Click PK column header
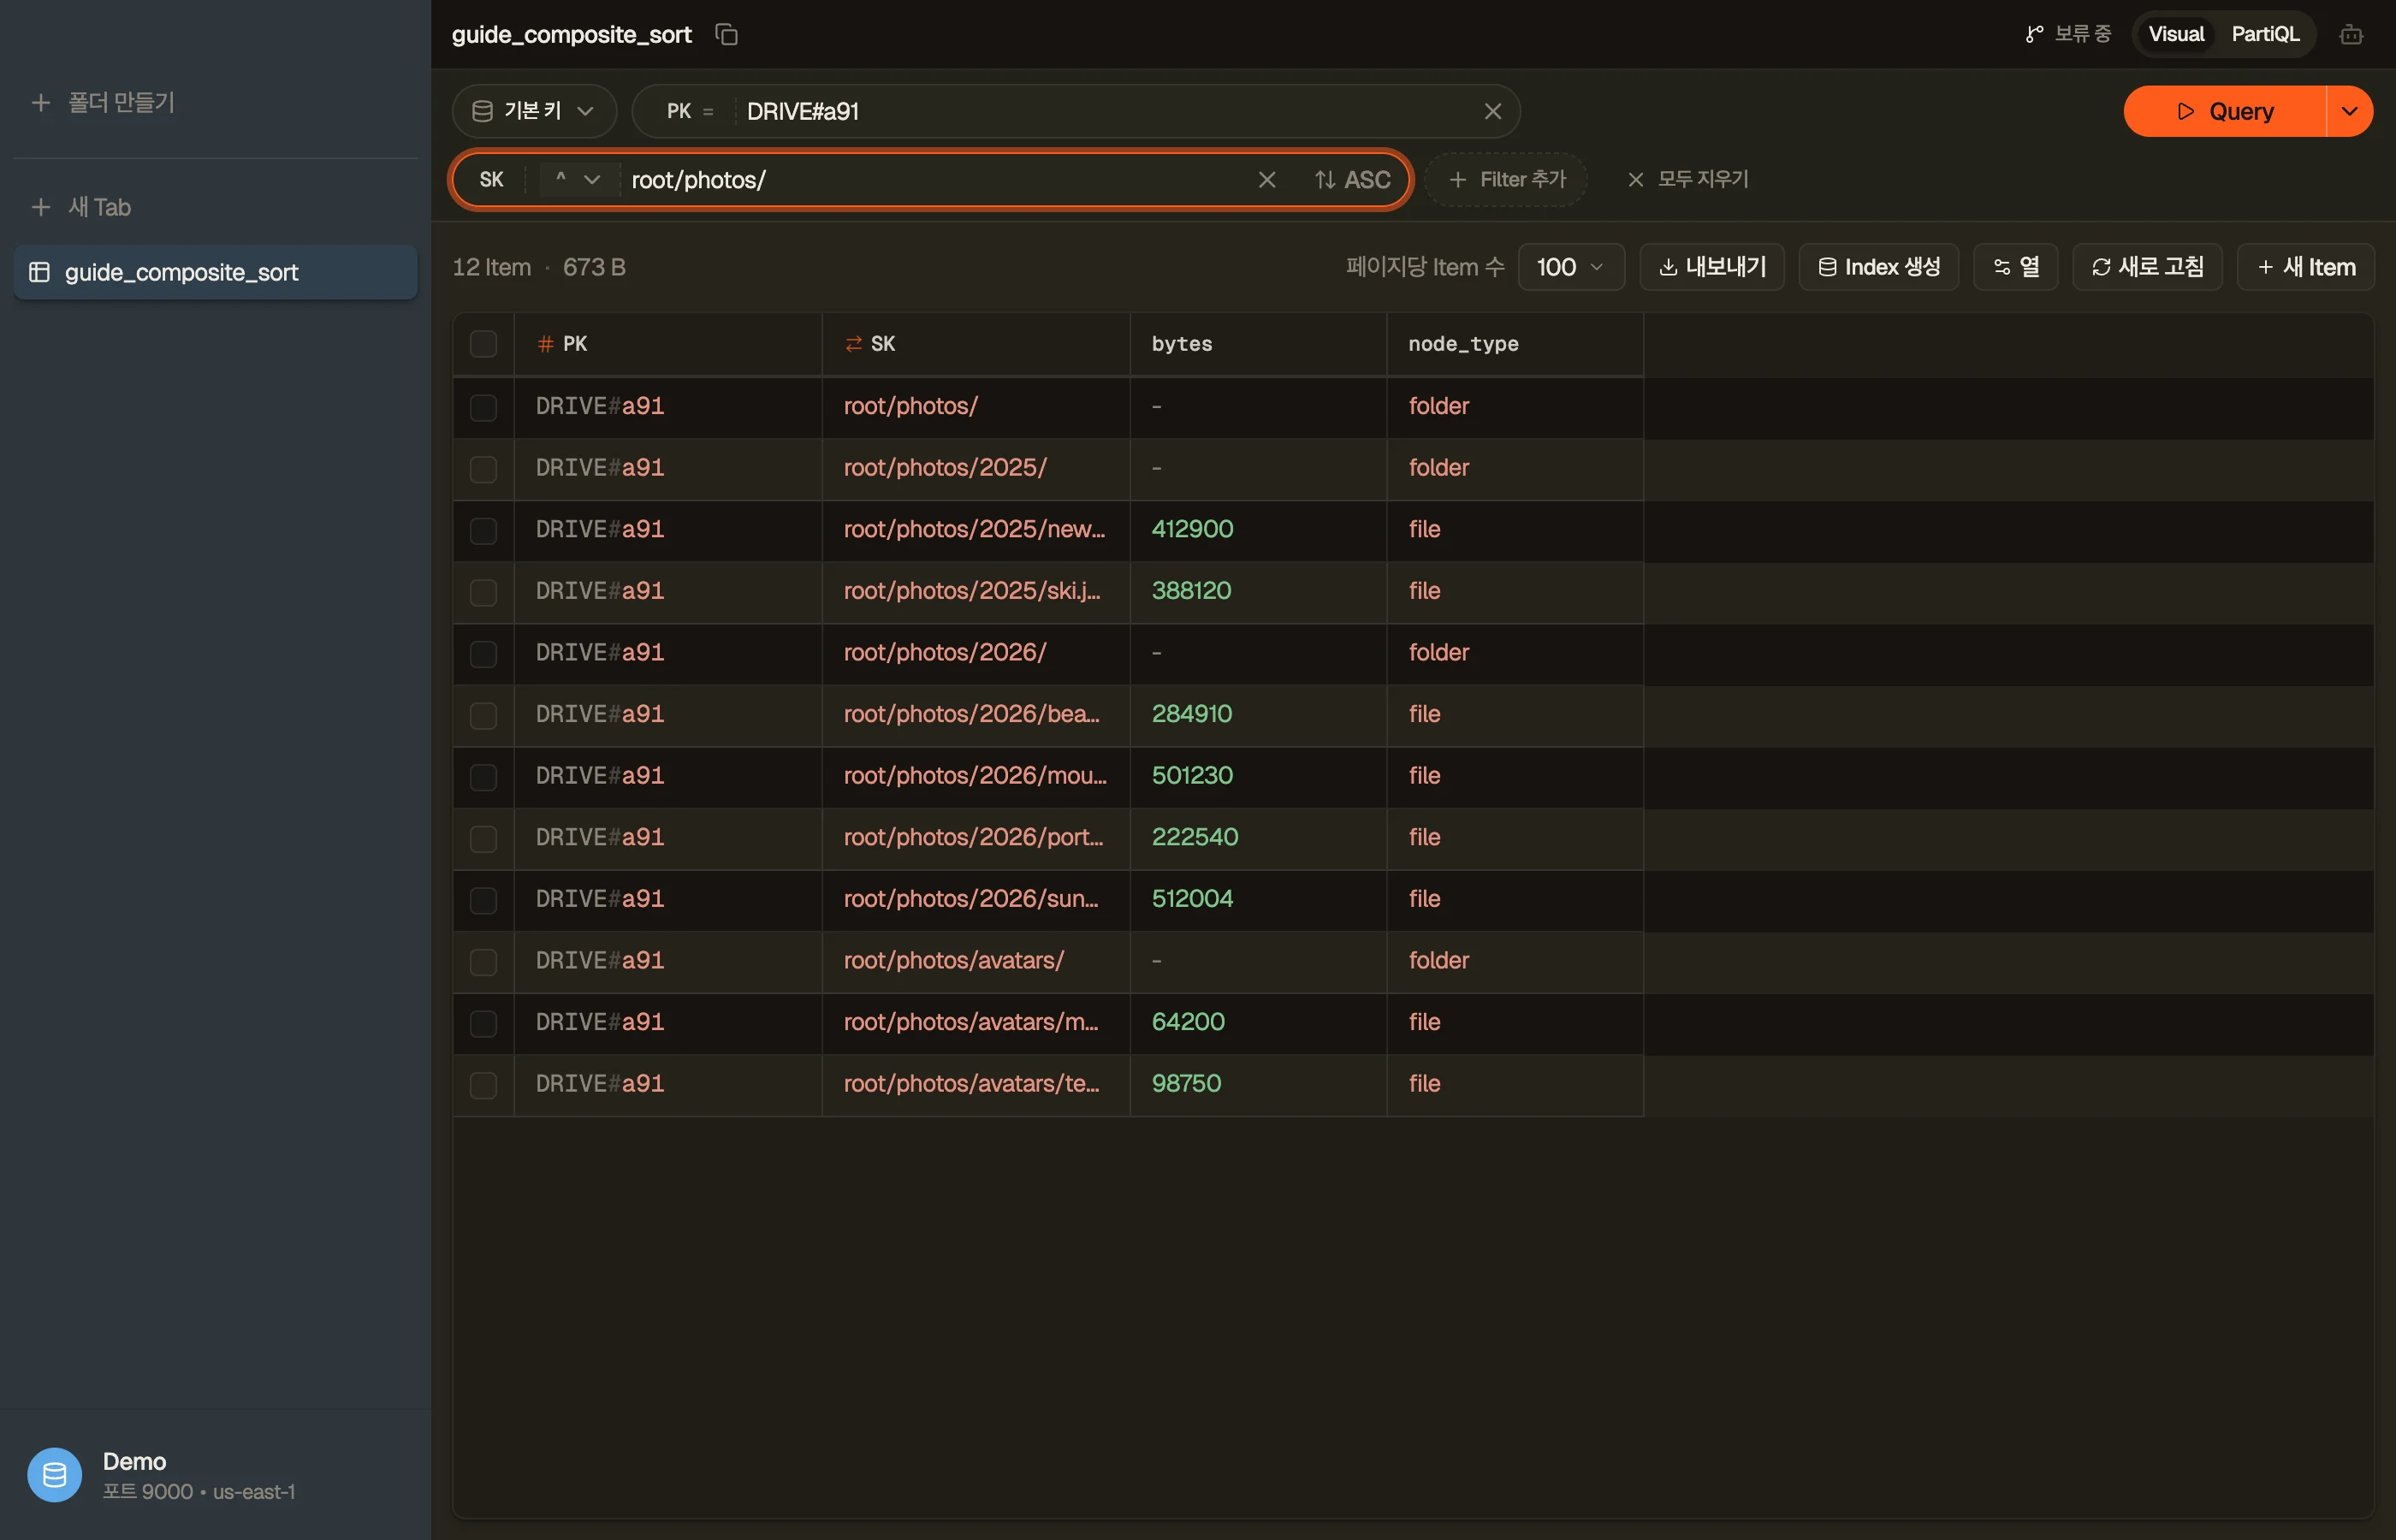 (668, 344)
